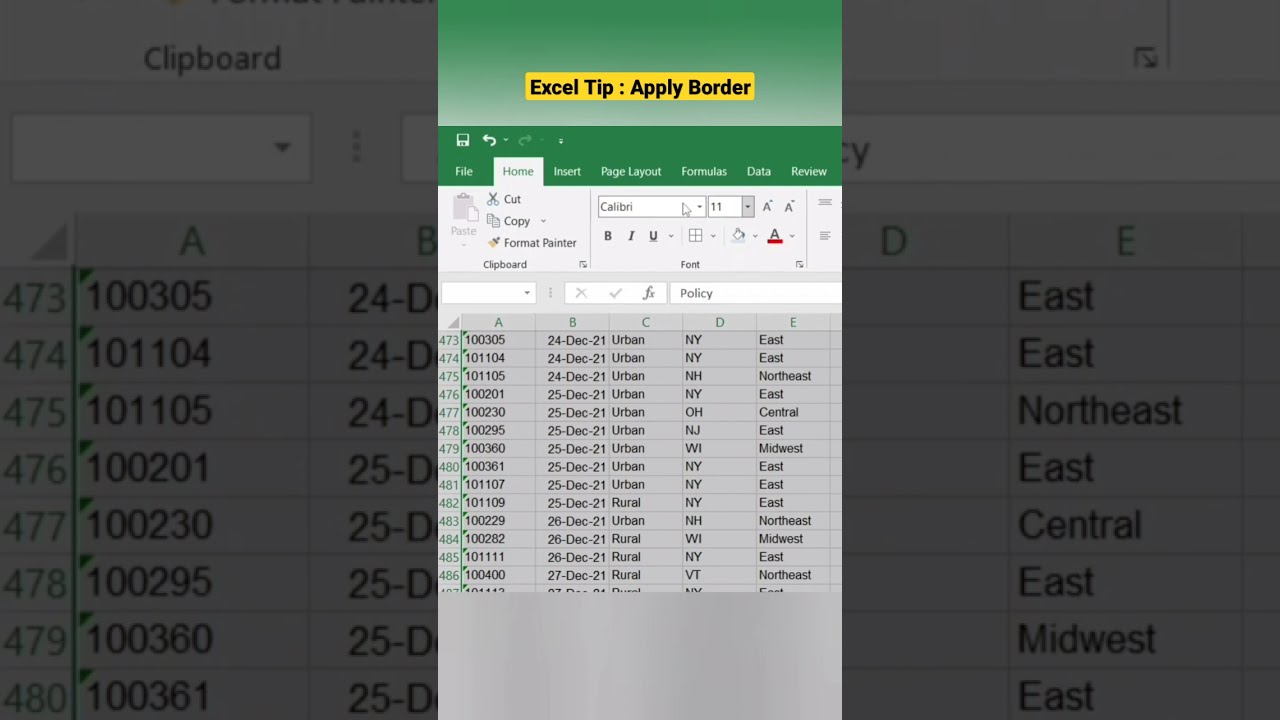The width and height of the screenshot is (1280, 720).
Task: Click the NJ state cell
Action: point(720,430)
